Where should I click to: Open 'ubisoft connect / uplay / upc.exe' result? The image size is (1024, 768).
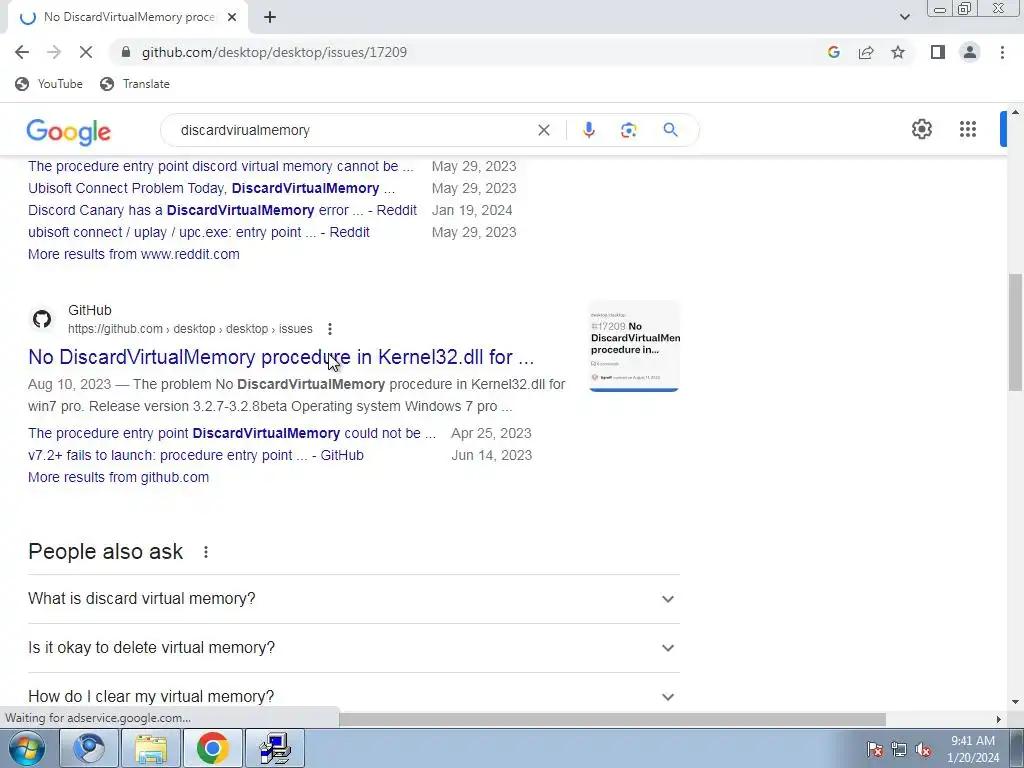(199, 232)
